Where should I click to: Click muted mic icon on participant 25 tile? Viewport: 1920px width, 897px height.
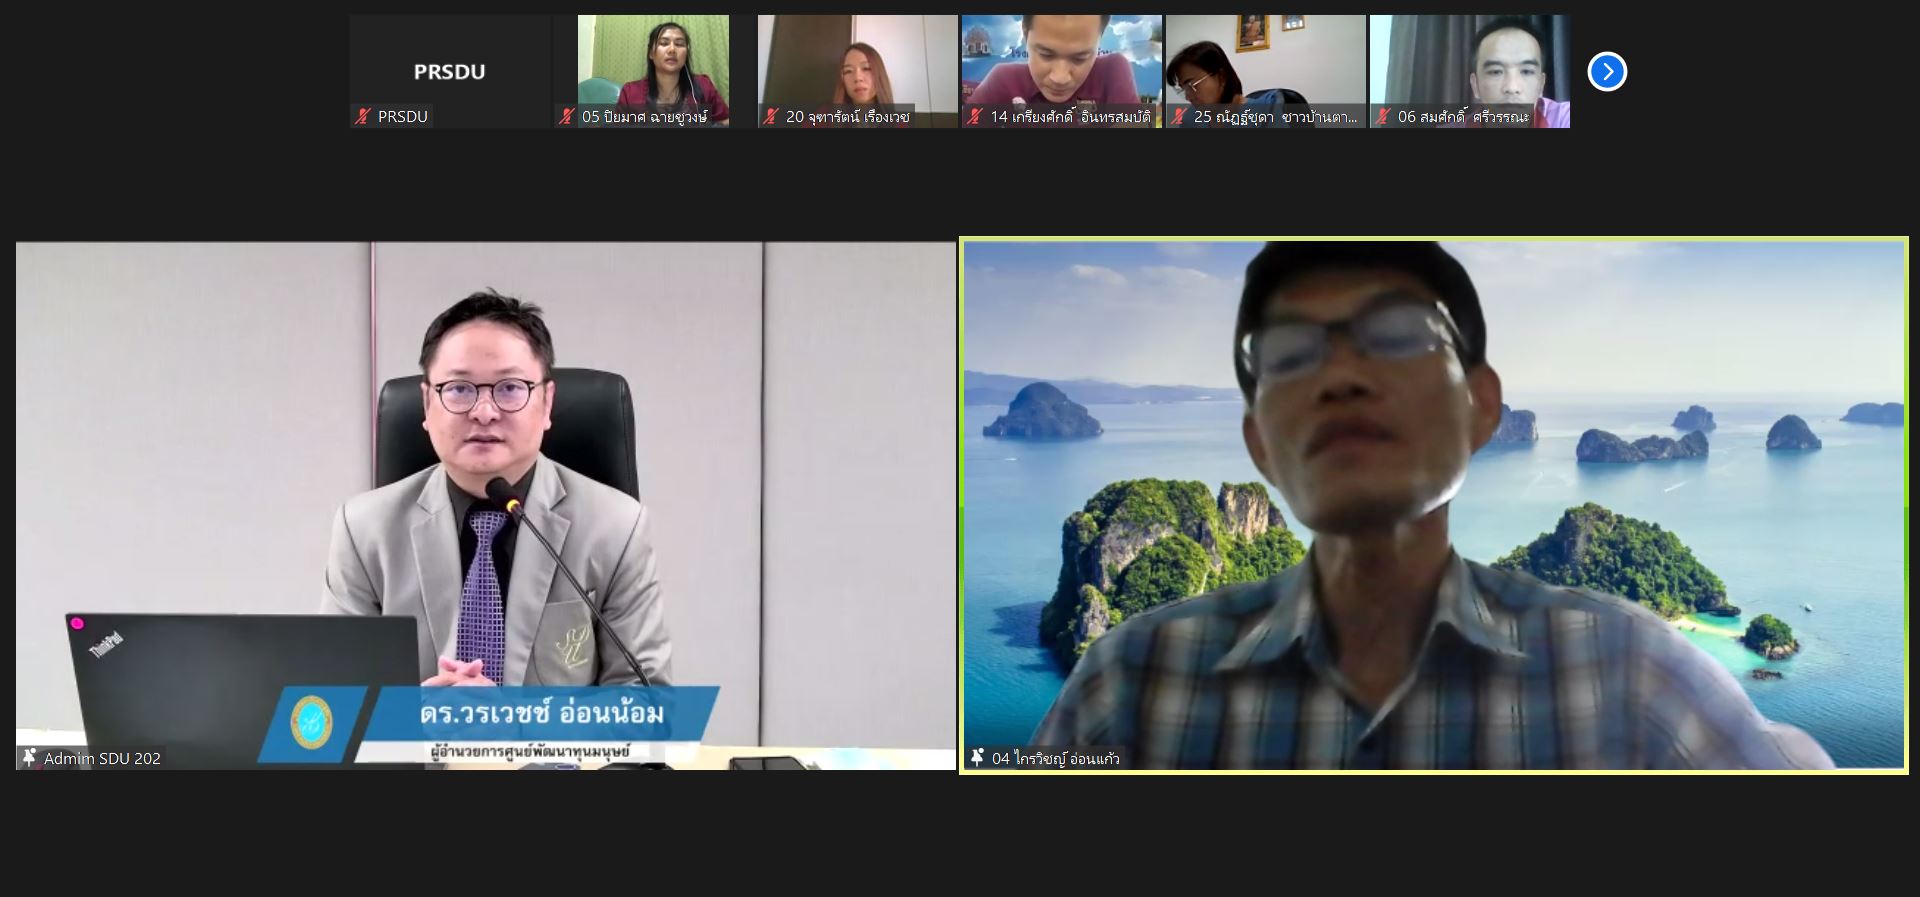[1179, 117]
